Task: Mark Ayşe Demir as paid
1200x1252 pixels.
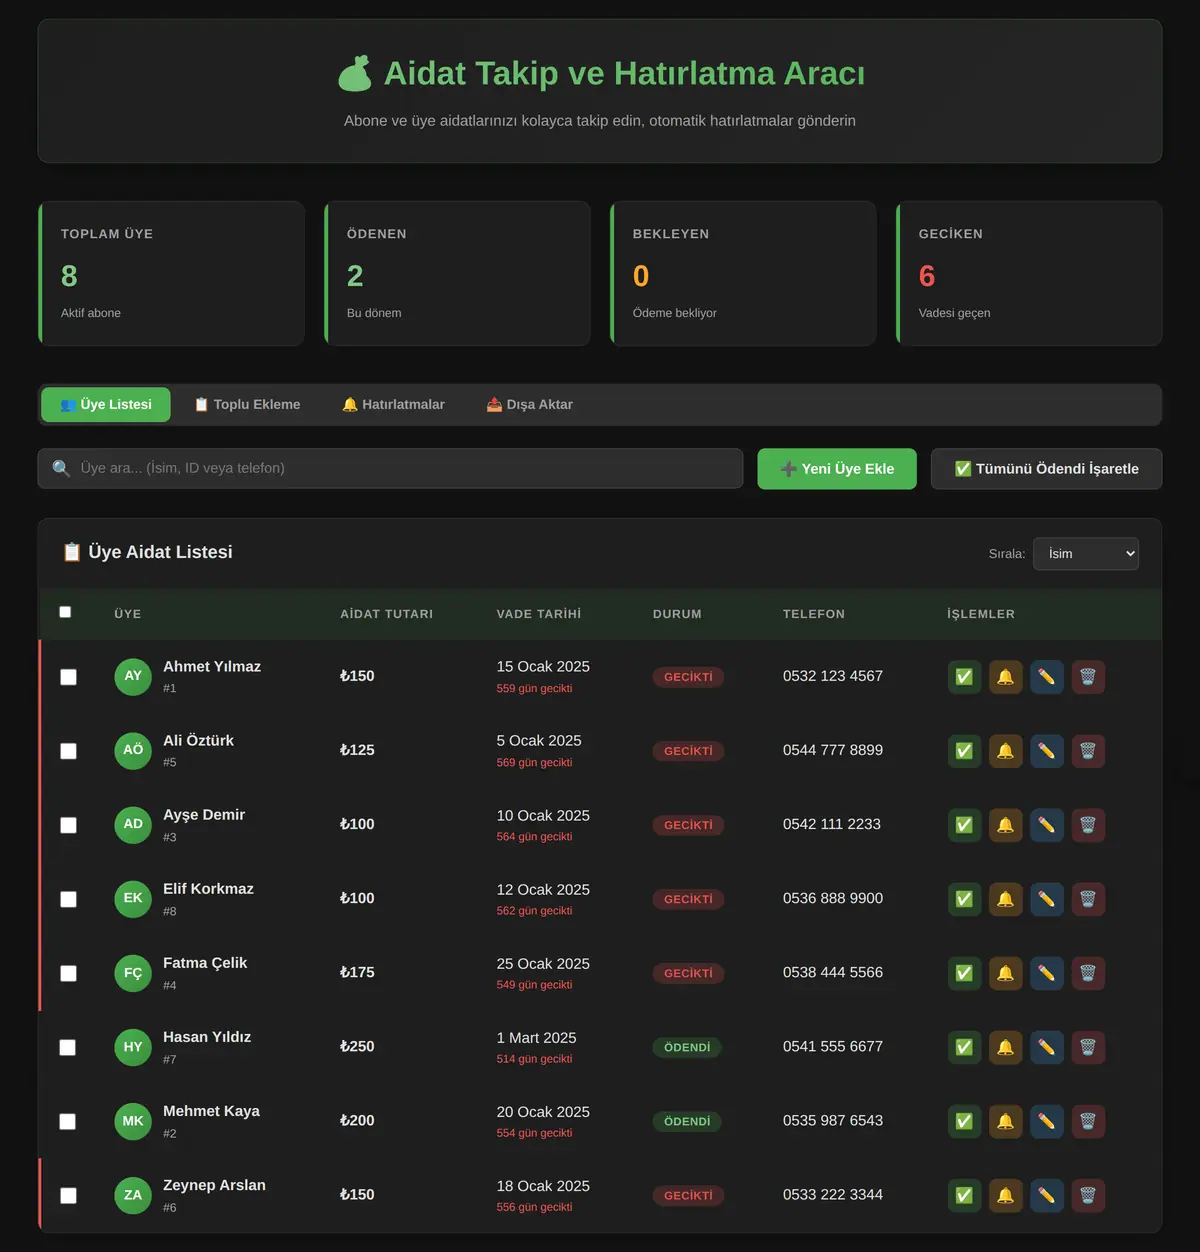Action: tap(964, 825)
